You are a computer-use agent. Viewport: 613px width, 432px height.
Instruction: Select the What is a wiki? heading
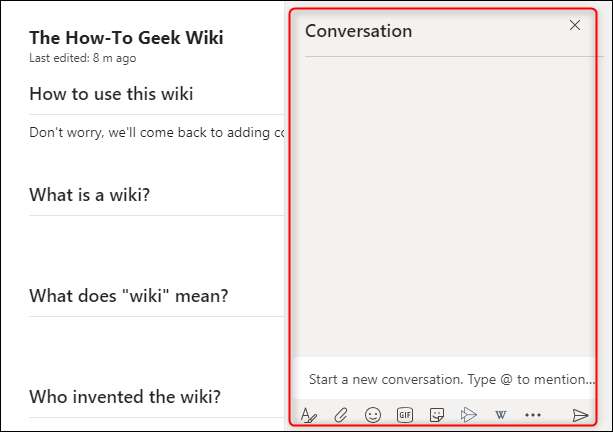click(x=90, y=194)
